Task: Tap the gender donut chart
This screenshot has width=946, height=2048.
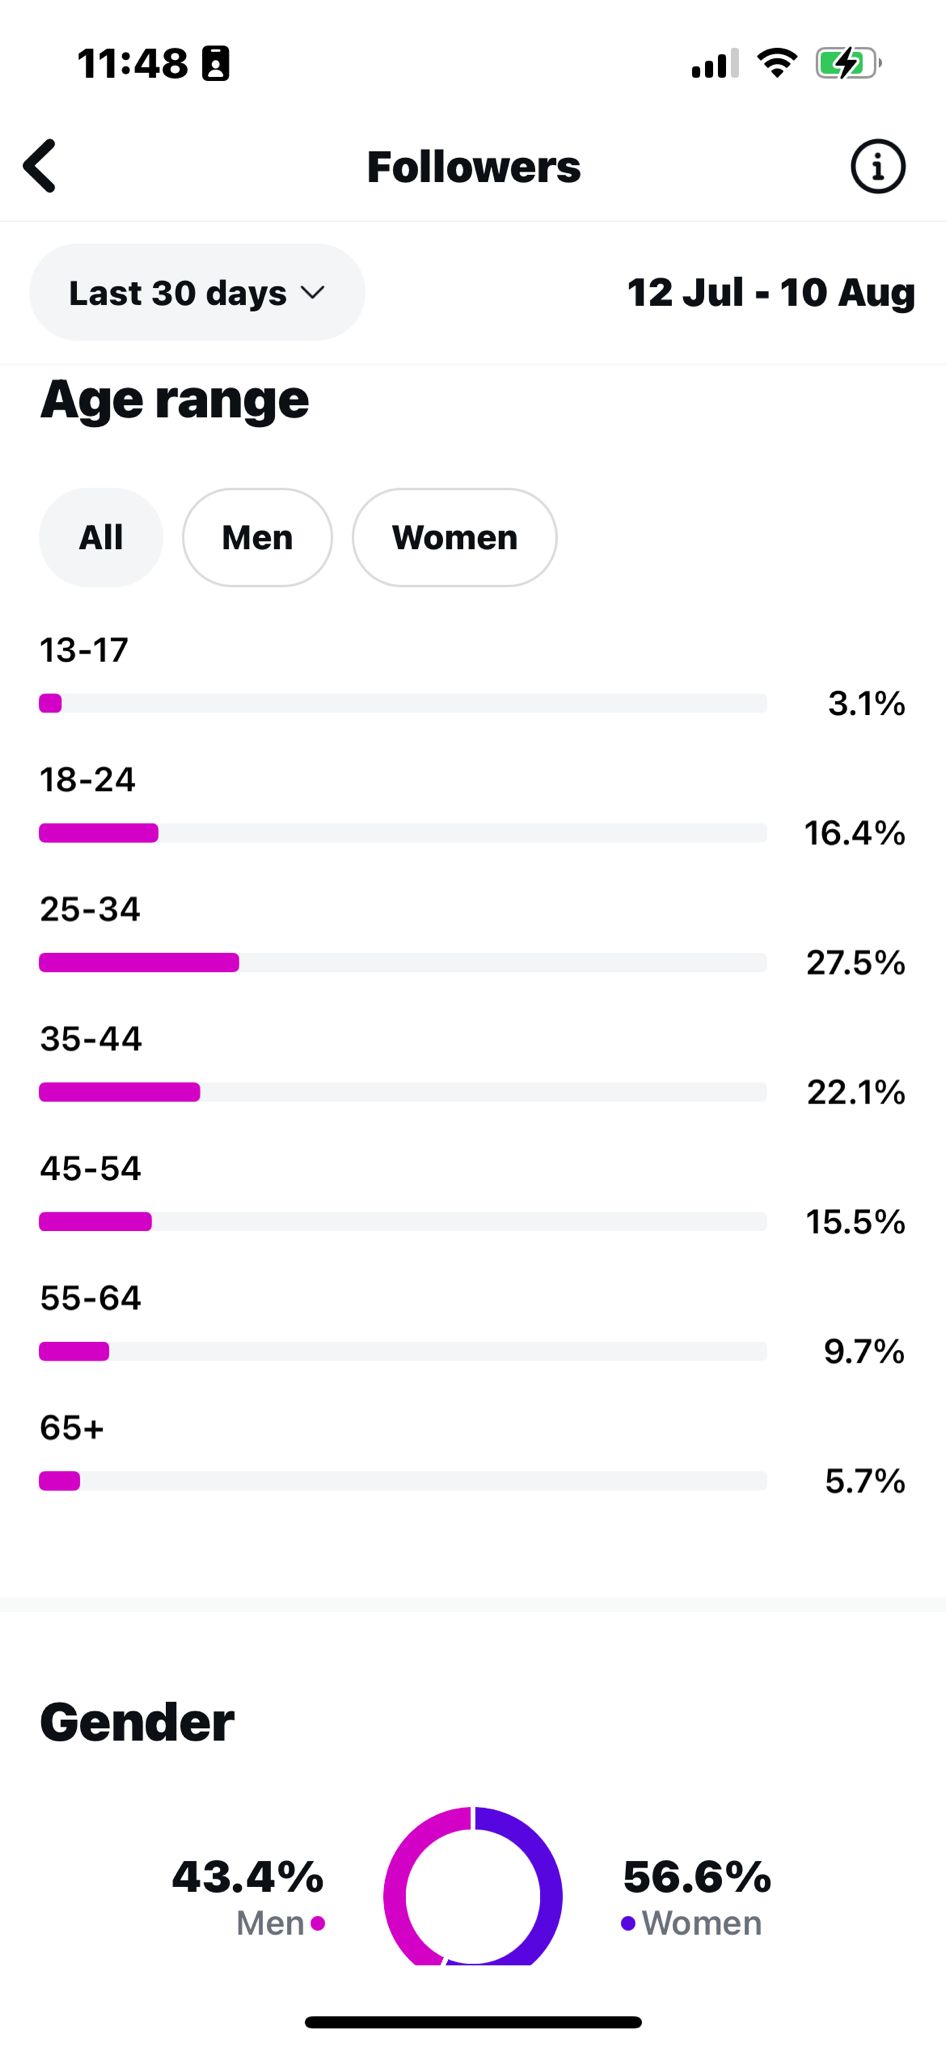Action: coord(473,1886)
